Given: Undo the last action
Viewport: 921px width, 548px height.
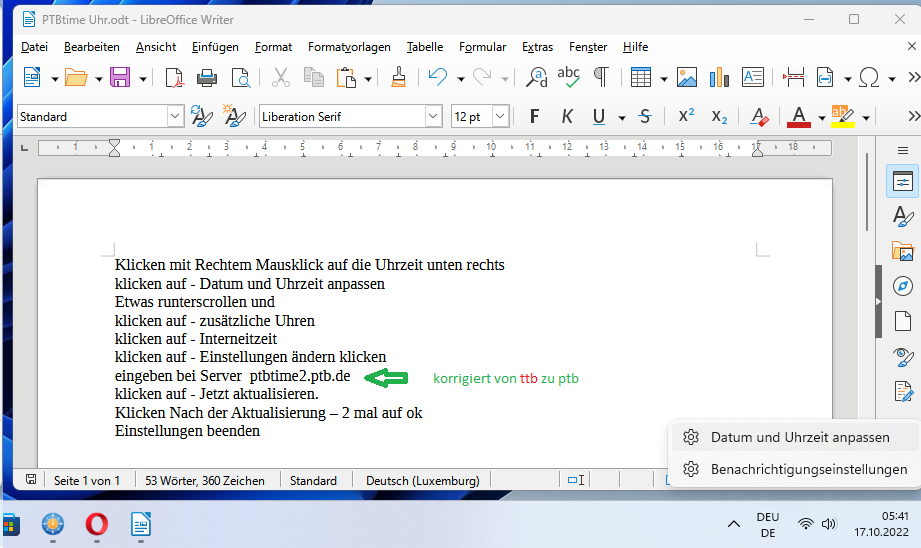Looking at the screenshot, I should 438,78.
